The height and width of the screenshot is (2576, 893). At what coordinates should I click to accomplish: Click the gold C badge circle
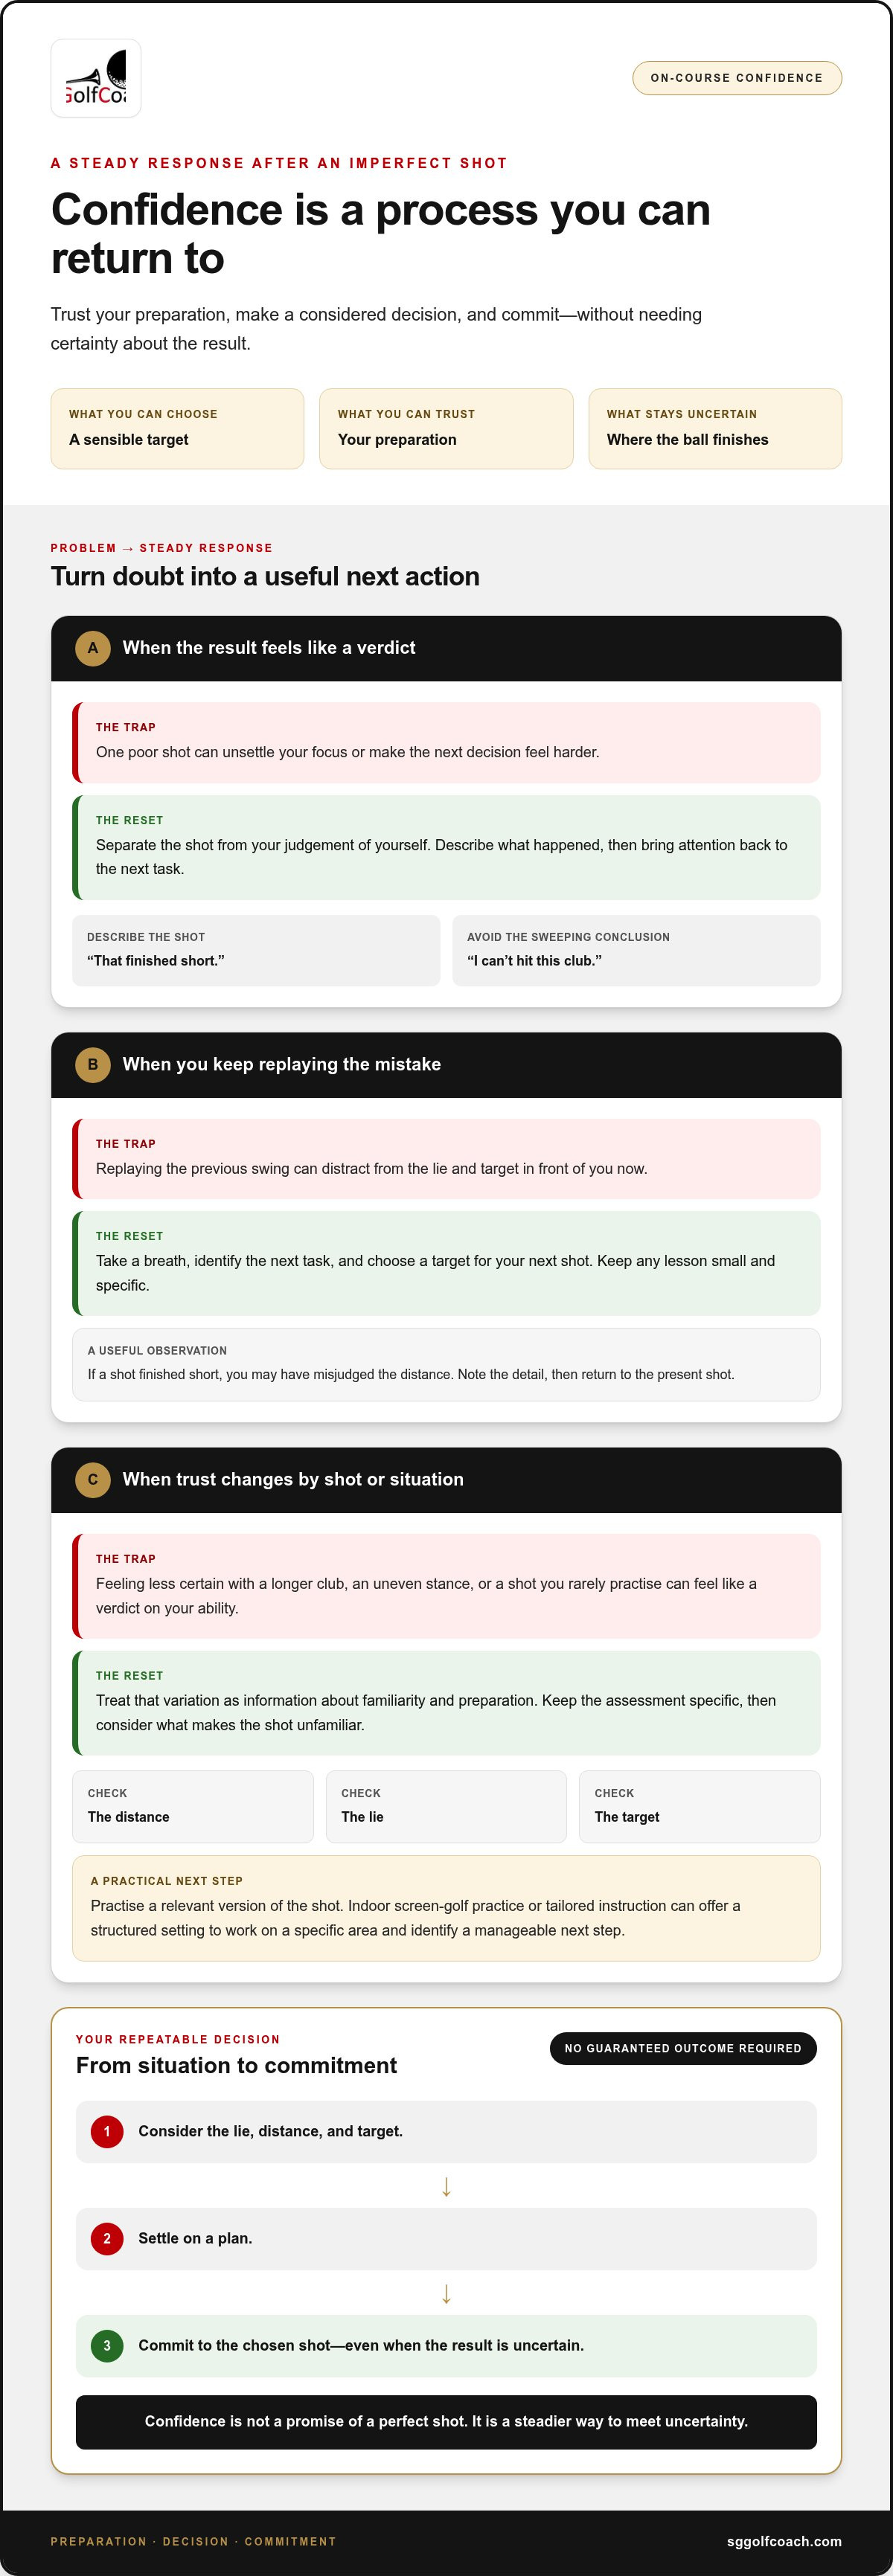pos(93,1479)
